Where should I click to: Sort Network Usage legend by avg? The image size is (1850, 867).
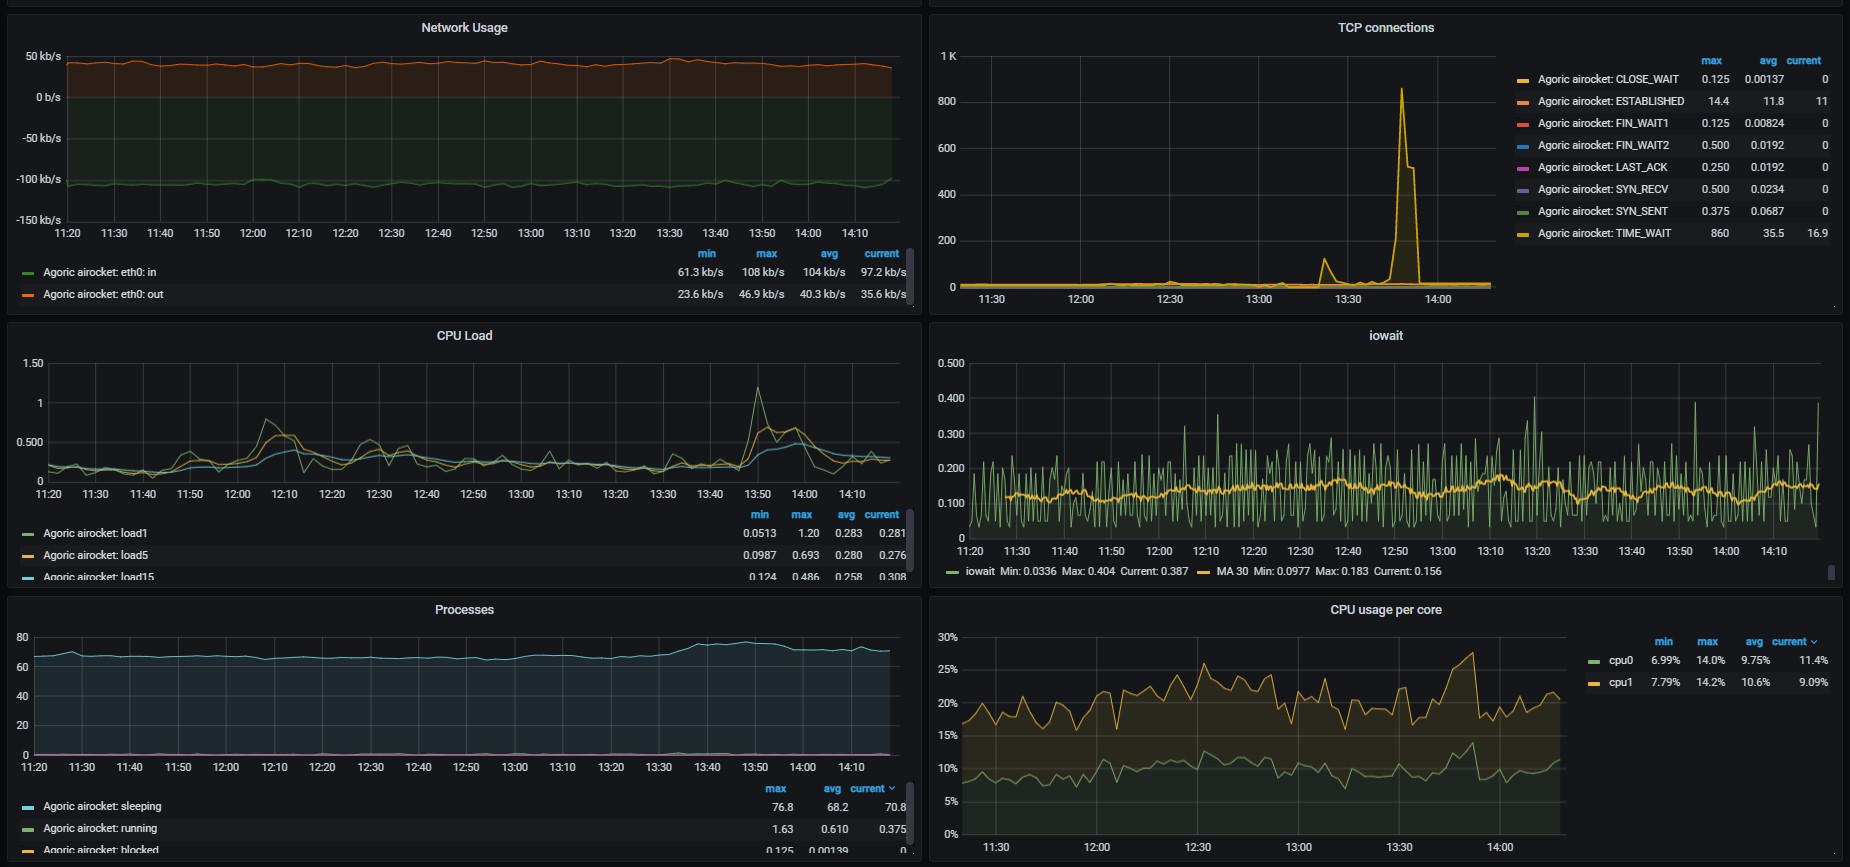(x=829, y=254)
